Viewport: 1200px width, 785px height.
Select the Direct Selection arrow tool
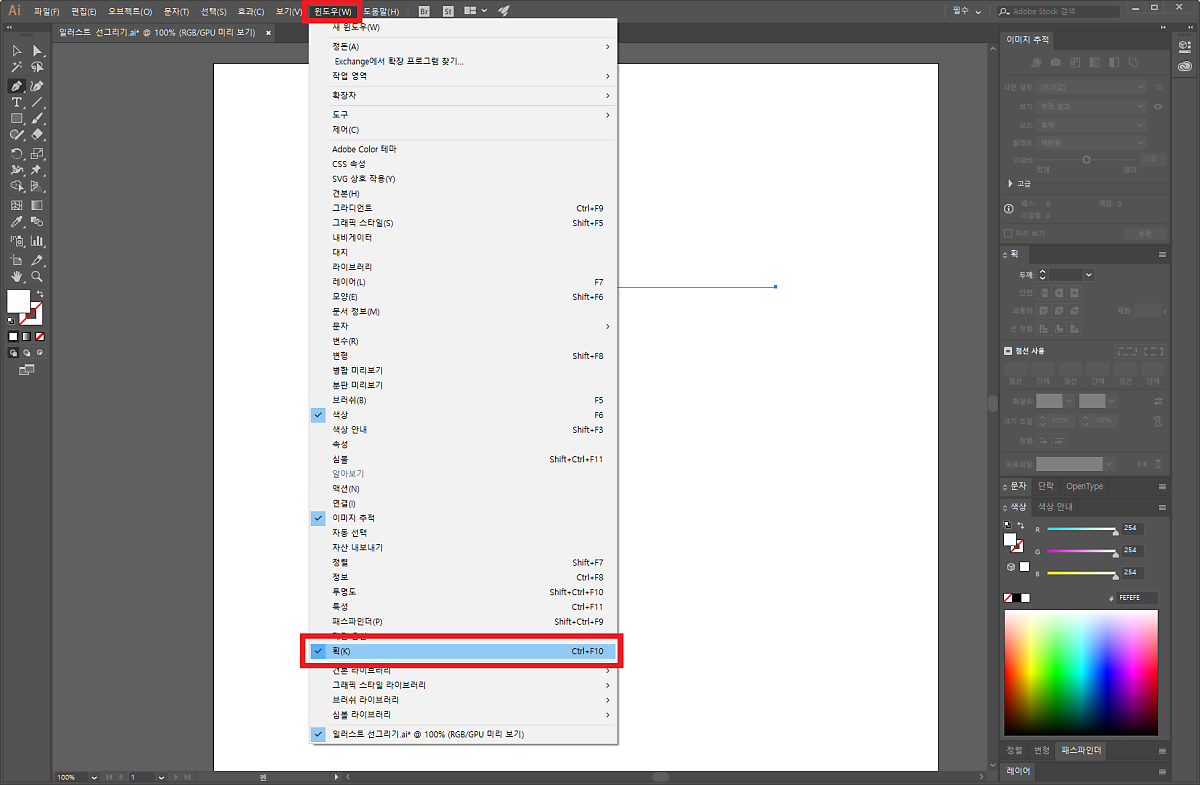pos(37,50)
